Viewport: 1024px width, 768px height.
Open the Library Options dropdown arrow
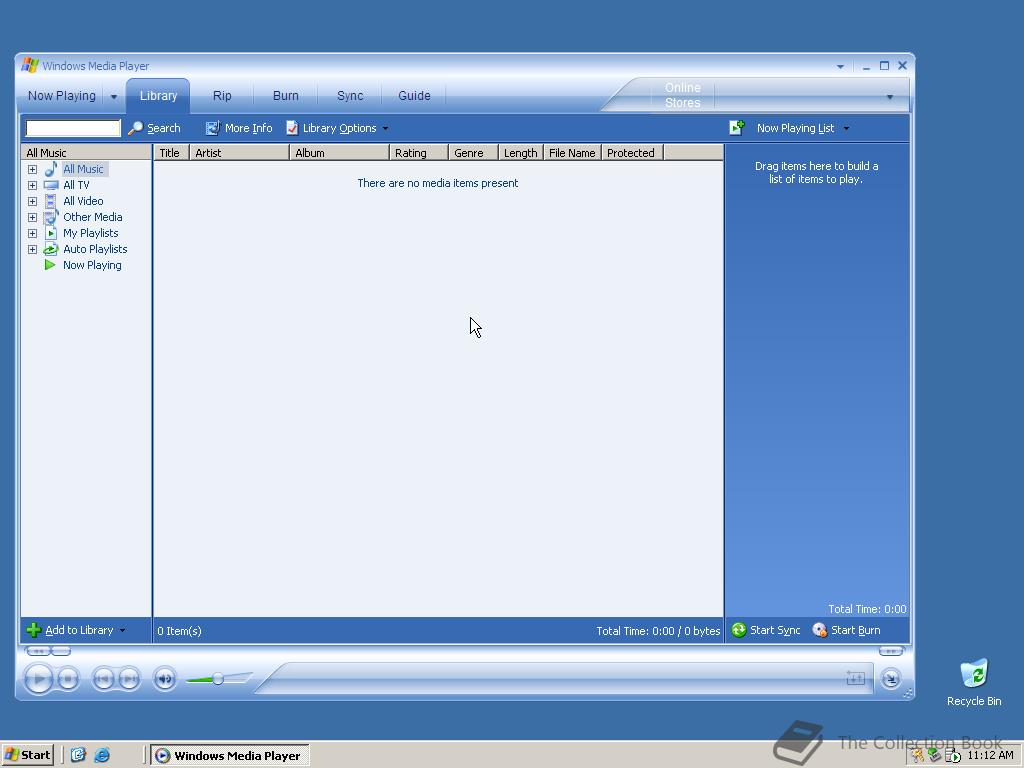point(385,129)
